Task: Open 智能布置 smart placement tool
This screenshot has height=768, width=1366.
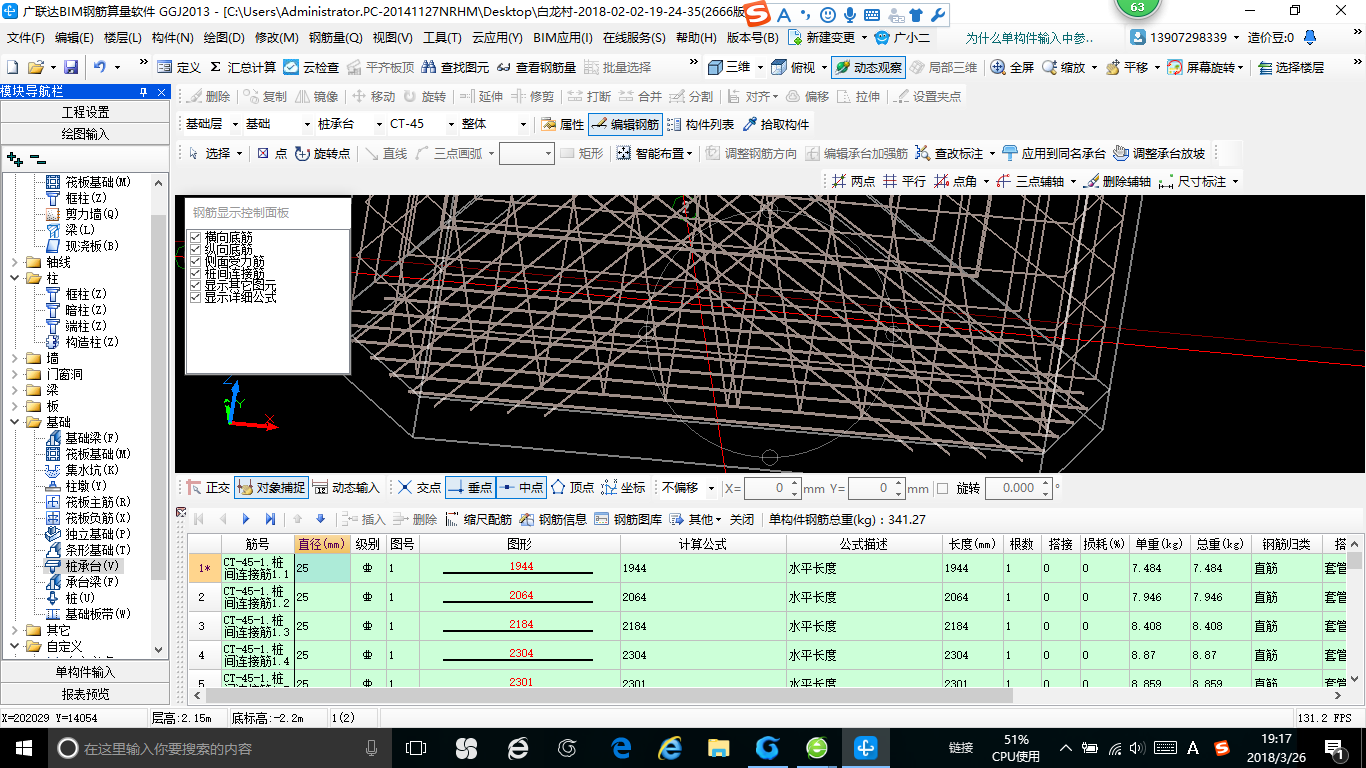Action: pyautogui.click(x=655, y=153)
